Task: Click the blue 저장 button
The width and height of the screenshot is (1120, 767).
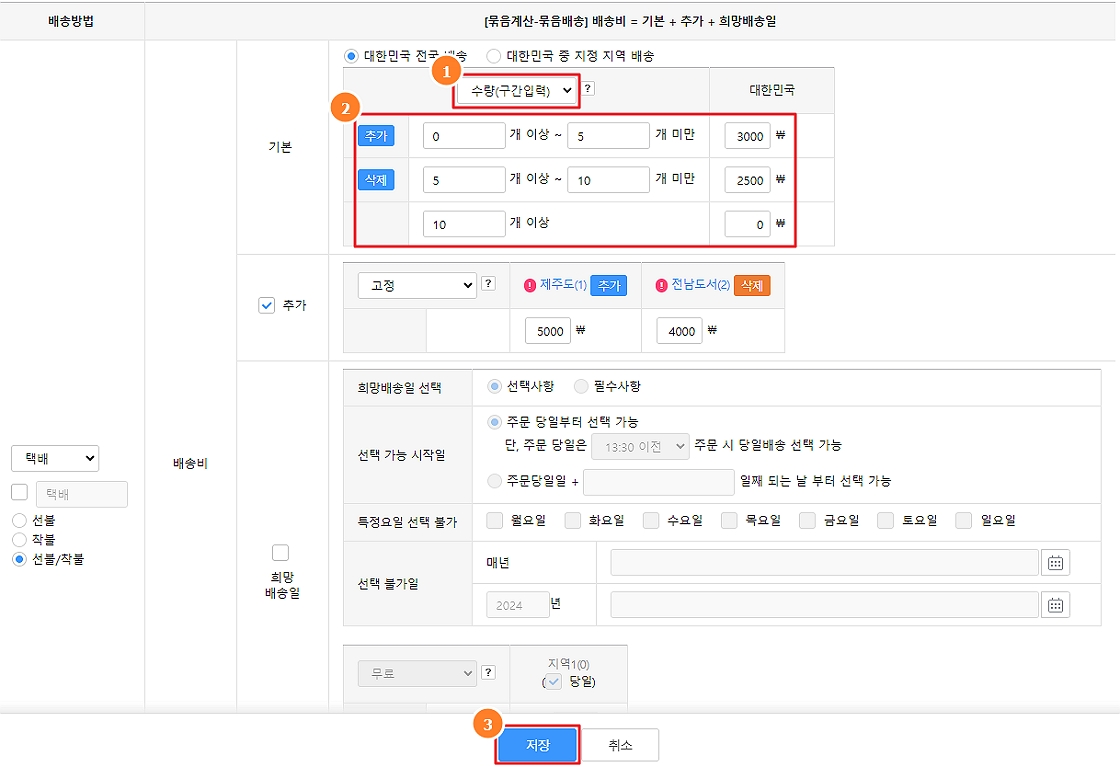Action: (x=537, y=745)
